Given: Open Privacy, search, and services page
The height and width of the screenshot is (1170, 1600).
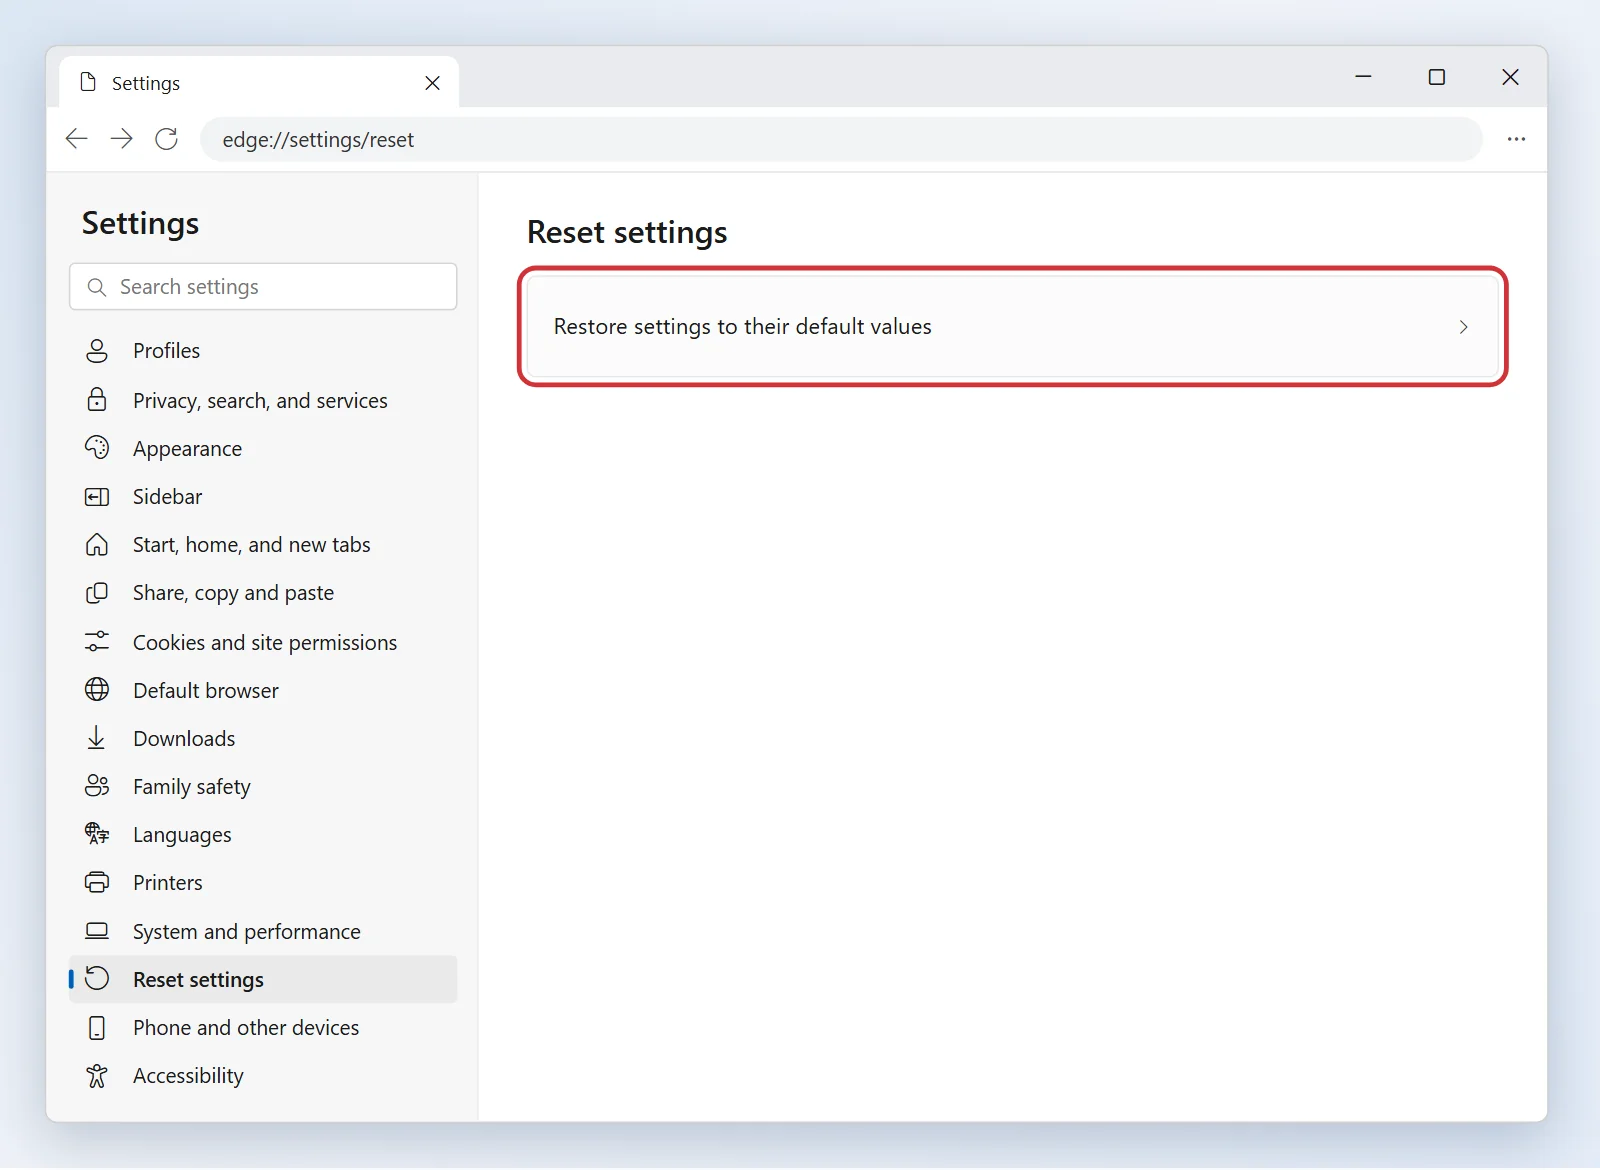Looking at the screenshot, I should (263, 400).
